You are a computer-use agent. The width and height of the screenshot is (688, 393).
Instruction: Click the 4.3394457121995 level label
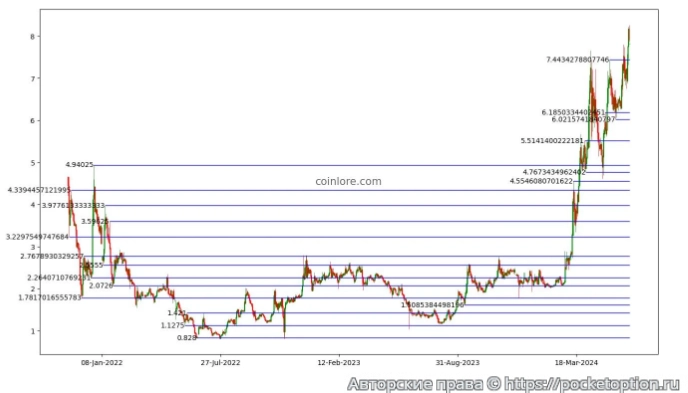(x=39, y=190)
